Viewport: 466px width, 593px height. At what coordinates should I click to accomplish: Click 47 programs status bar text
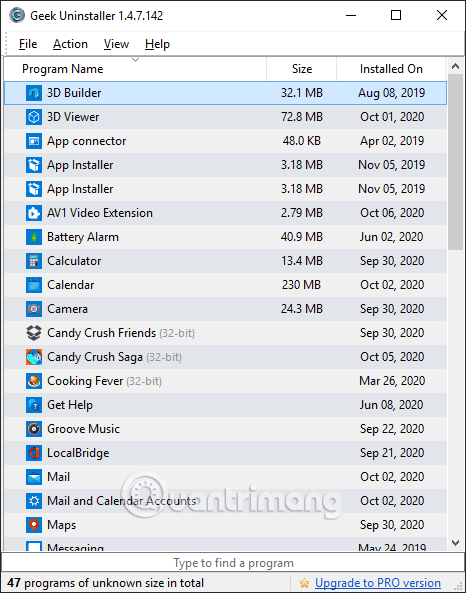click(x=106, y=583)
